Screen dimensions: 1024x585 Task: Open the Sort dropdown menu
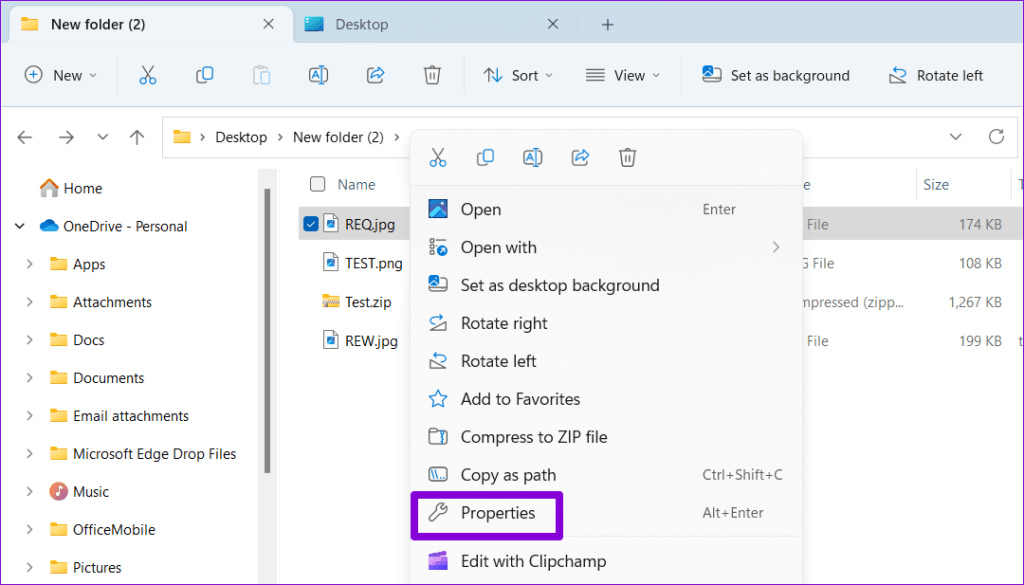(518, 75)
